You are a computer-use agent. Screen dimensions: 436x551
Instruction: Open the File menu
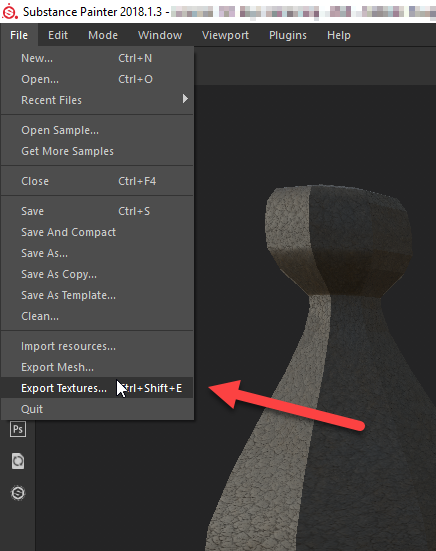coord(19,35)
